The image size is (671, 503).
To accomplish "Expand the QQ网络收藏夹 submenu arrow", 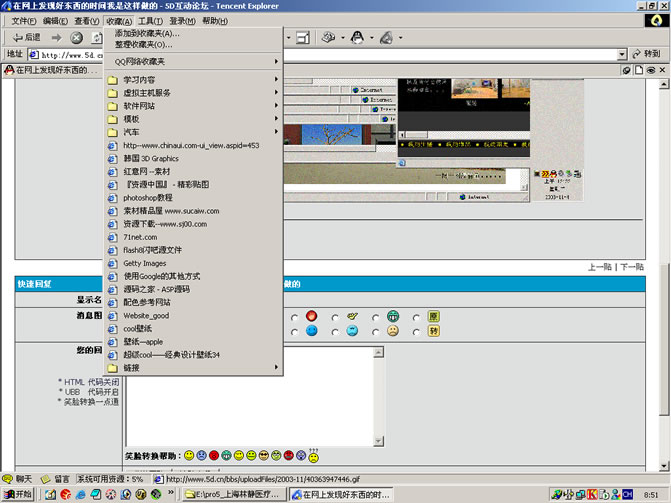I will pyautogui.click(x=276, y=62).
